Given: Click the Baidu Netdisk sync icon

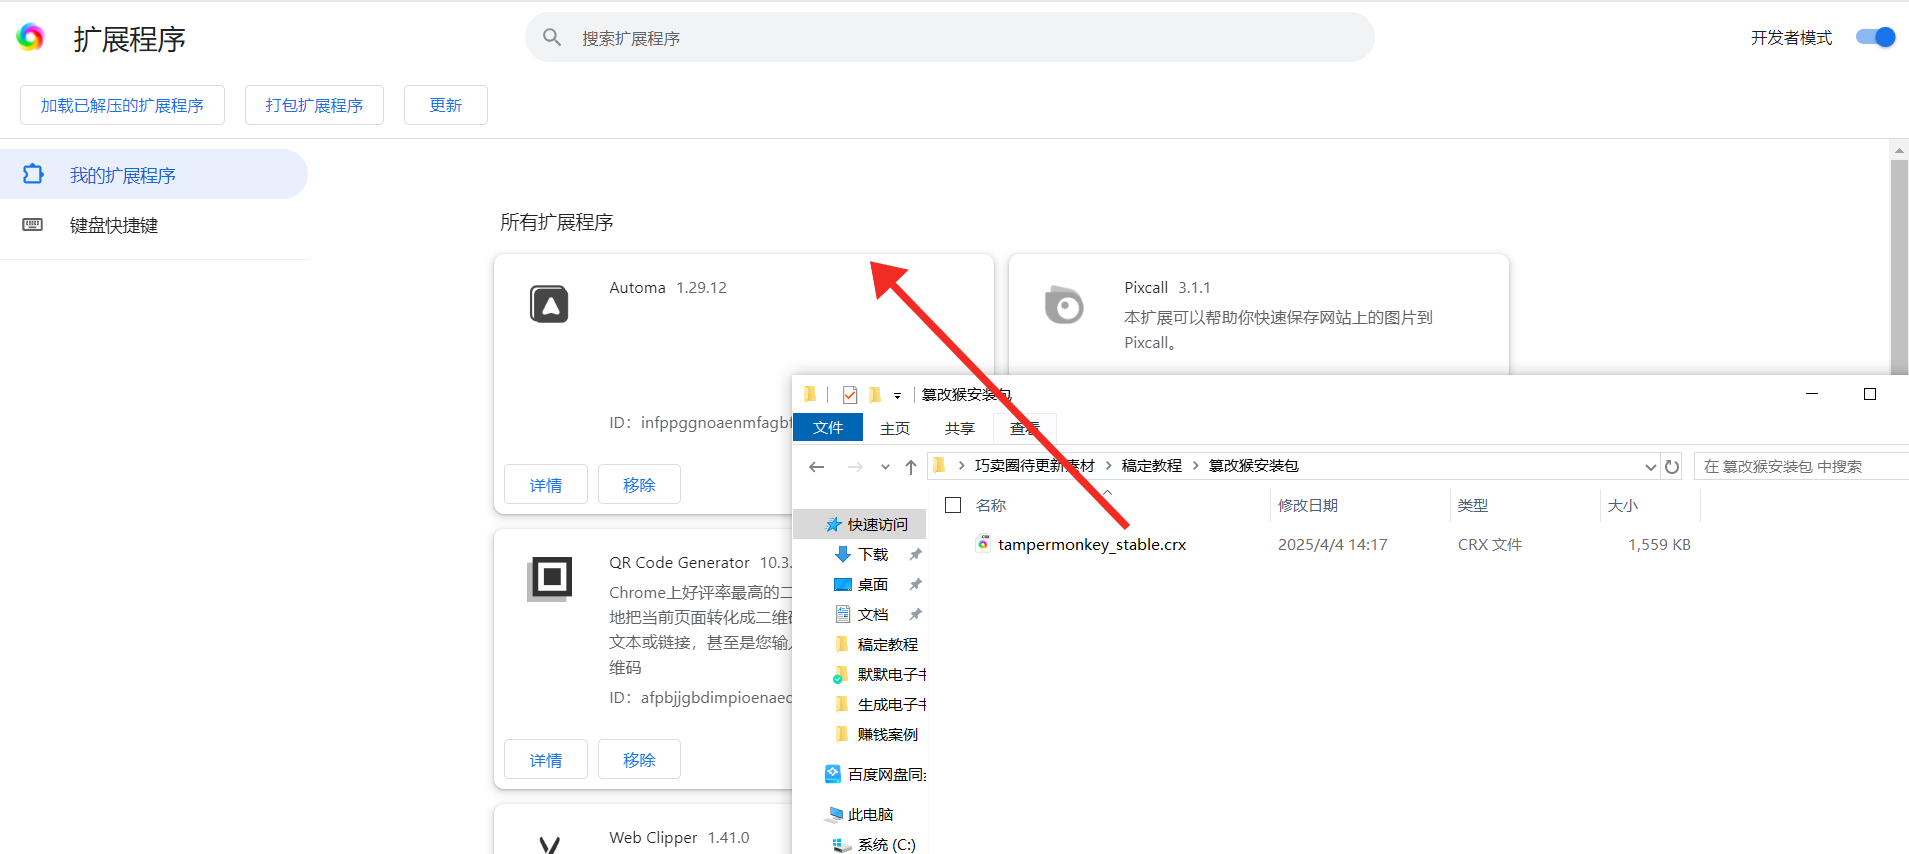Looking at the screenshot, I should point(833,774).
